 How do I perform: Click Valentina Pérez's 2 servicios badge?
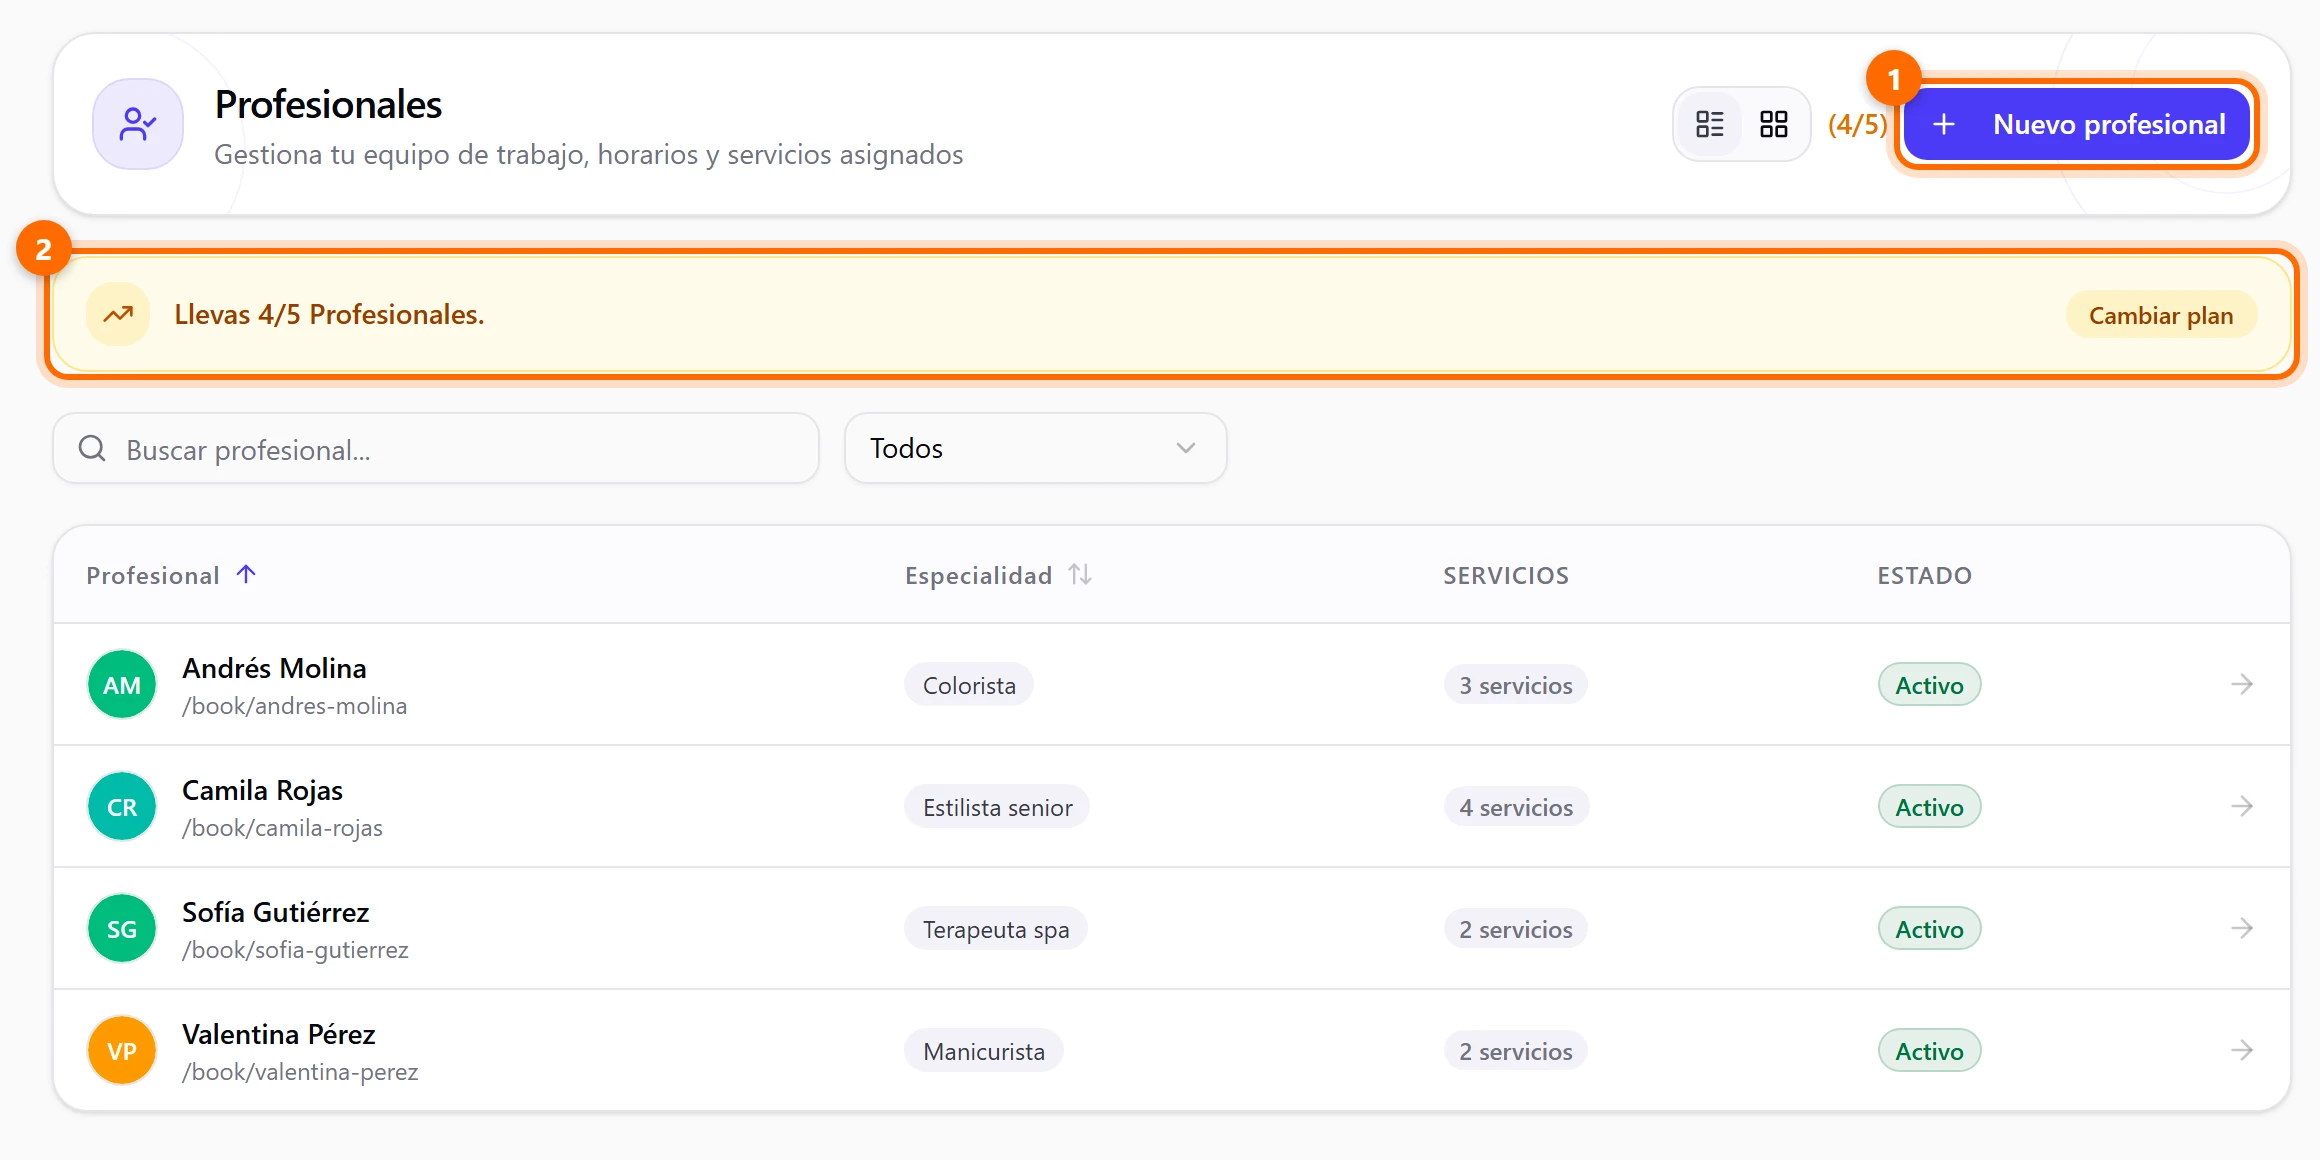pos(1516,1051)
